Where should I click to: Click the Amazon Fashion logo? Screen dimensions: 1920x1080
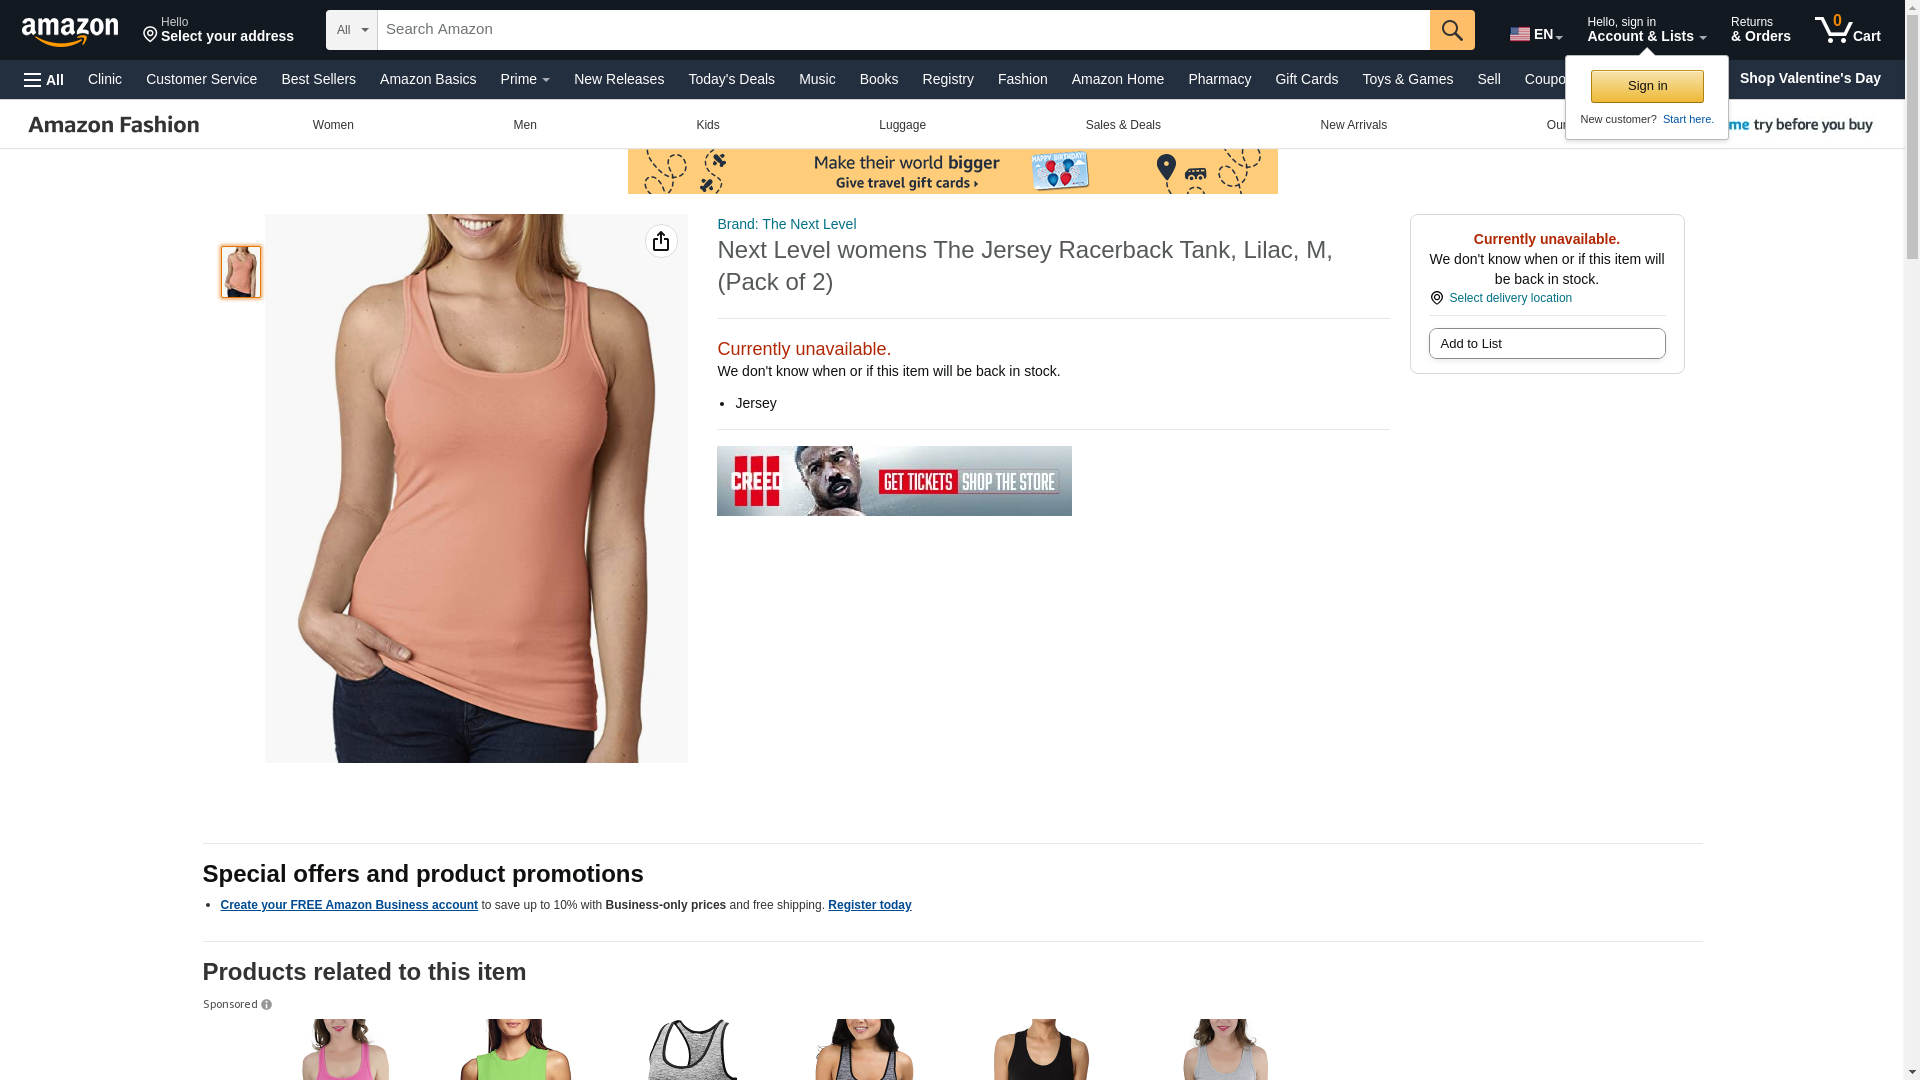(114, 125)
